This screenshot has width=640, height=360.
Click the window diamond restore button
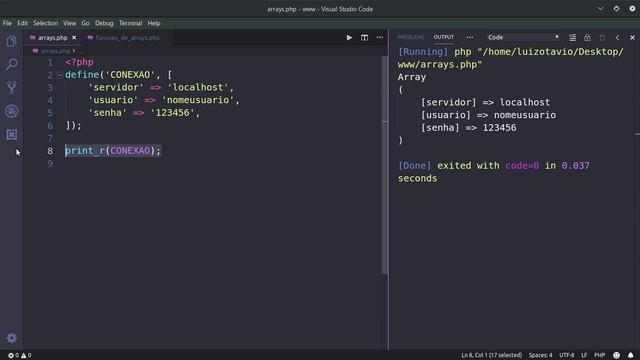click(616, 9)
